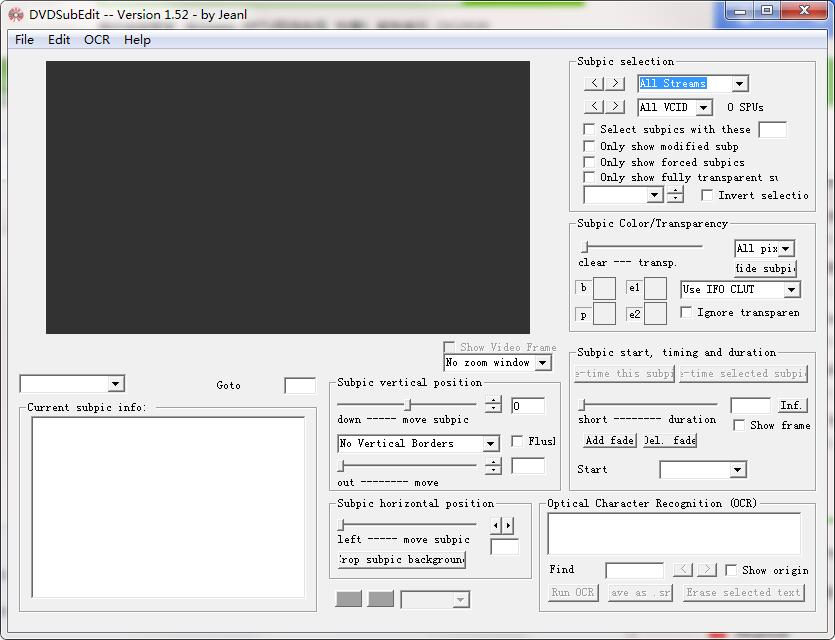Click the out-move slider
Screen dimensions: 835x640
(407, 466)
